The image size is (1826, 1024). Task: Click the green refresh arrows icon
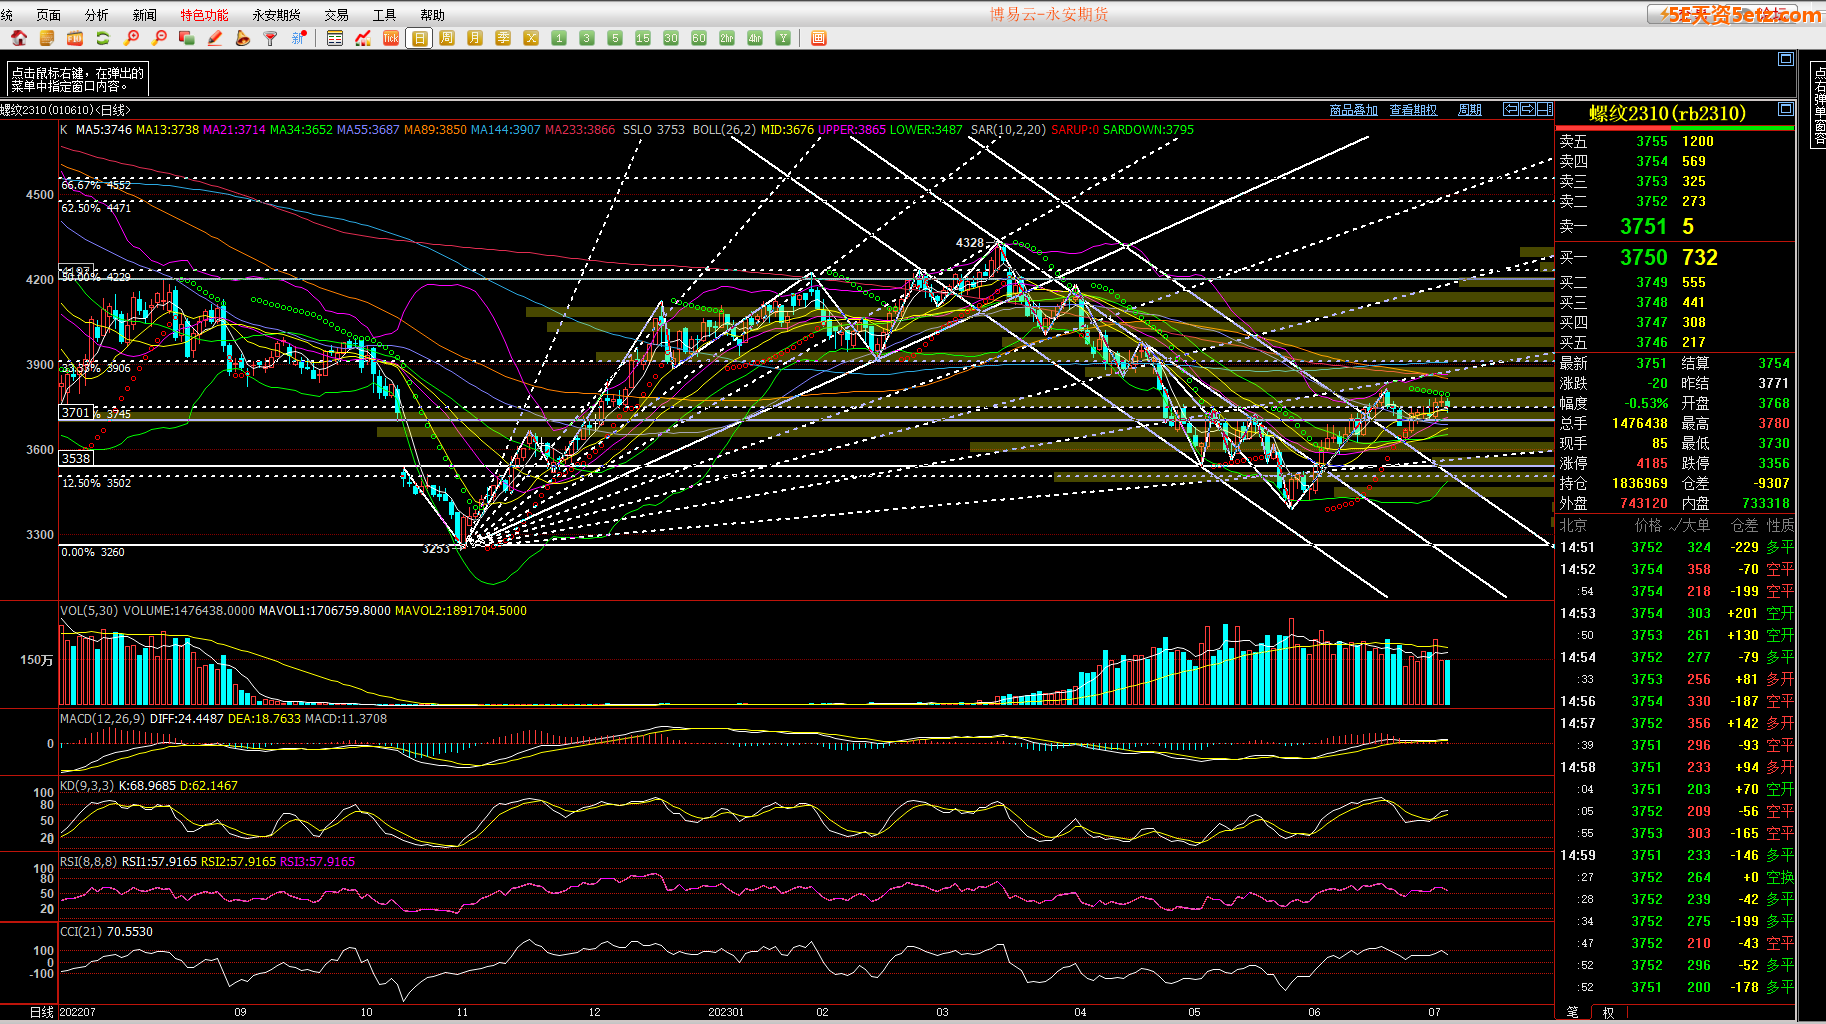pyautogui.click(x=102, y=38)
